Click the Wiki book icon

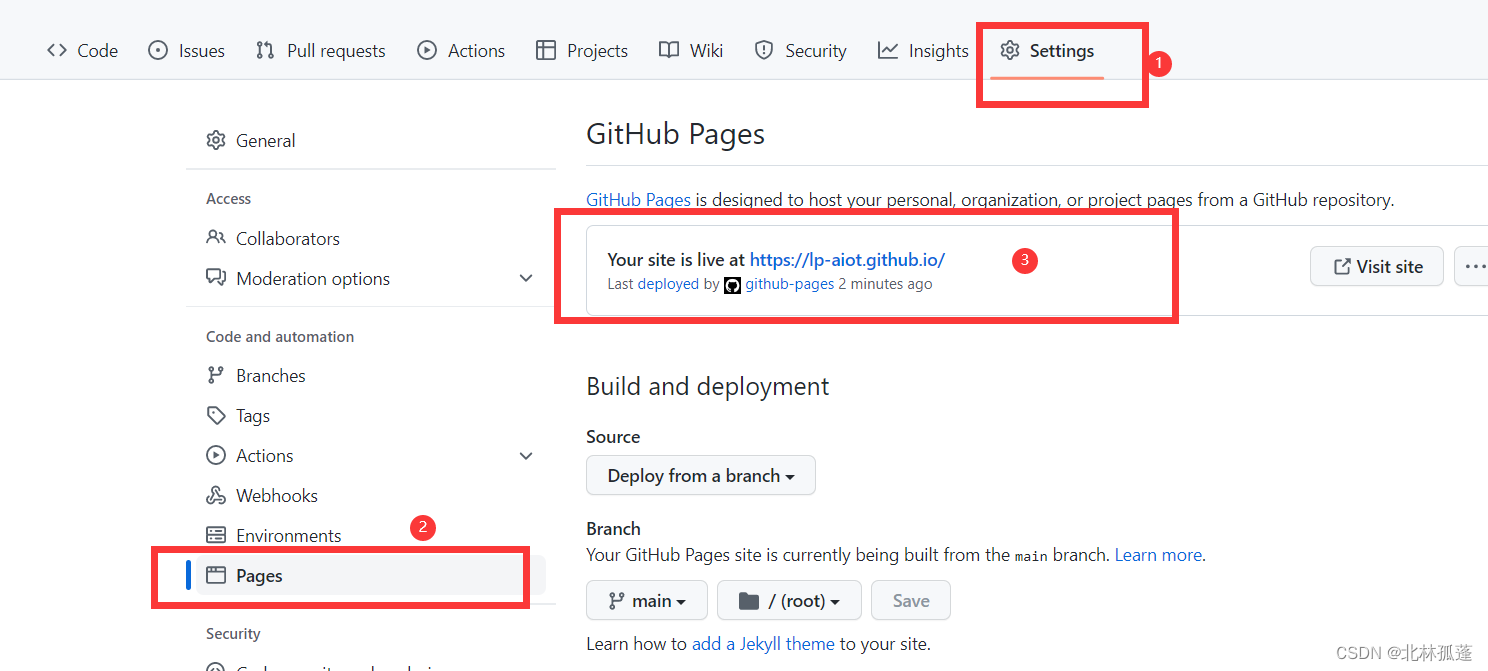(669, 50)
